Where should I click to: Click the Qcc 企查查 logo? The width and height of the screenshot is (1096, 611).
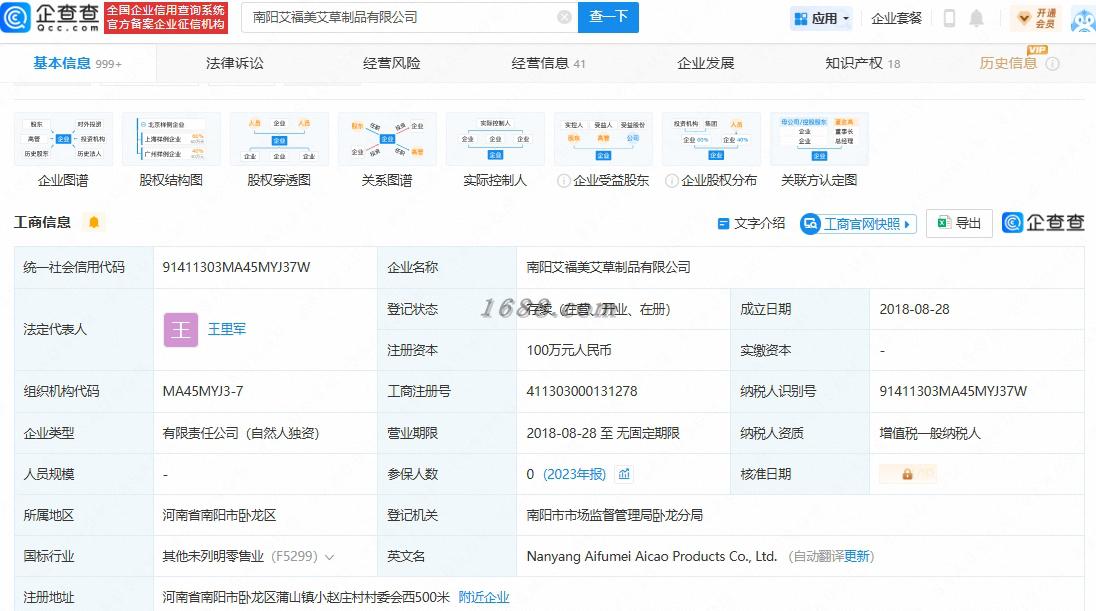point(50,17)
